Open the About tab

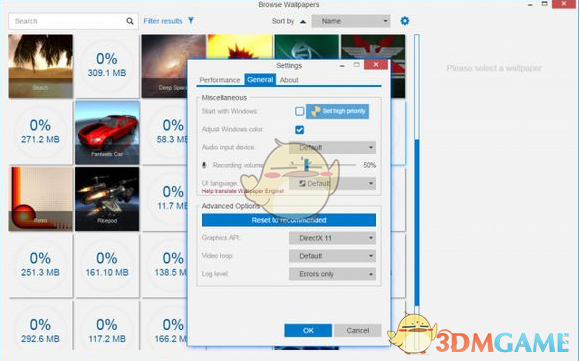289,80
